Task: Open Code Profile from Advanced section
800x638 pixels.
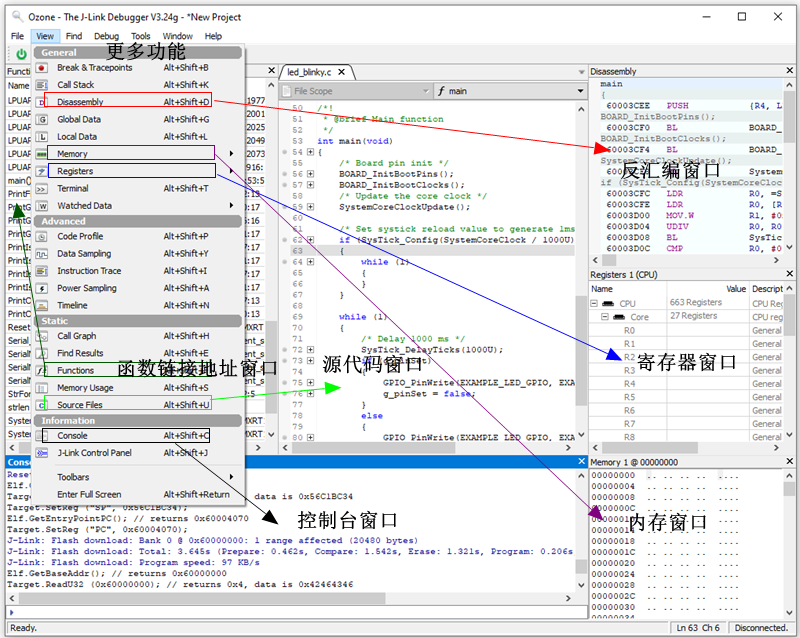Action: pos(79,236)
